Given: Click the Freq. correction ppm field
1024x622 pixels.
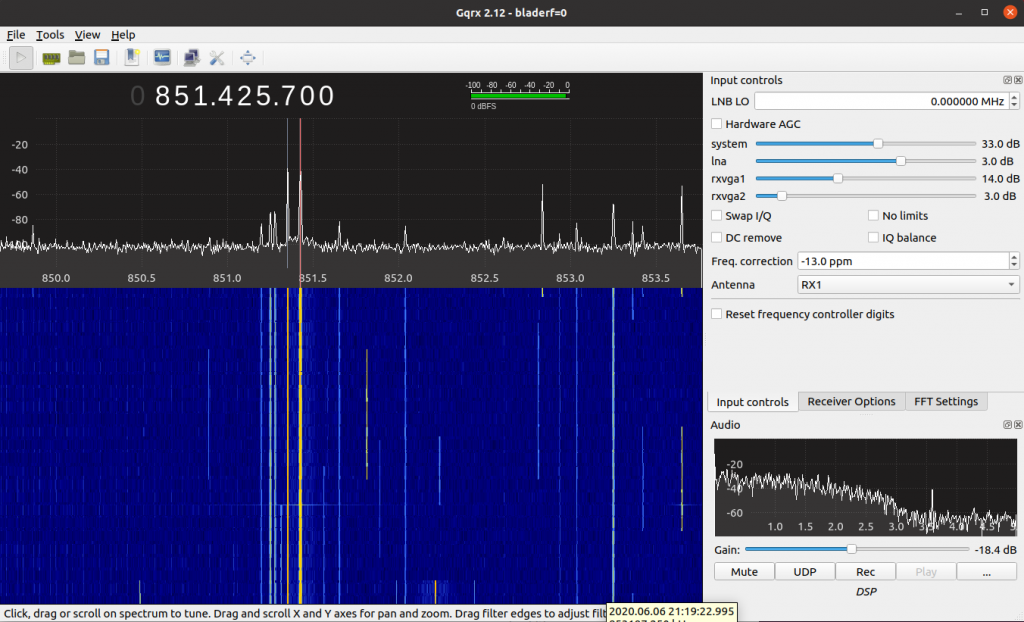Looking at the screenshot, I should click(903, 261).
